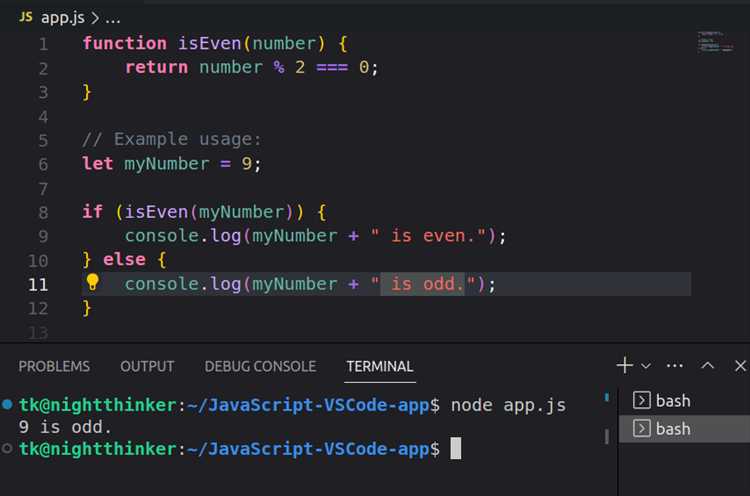Maximize the panel with the up chevron
The height and width of the screenshot is (496, 750).
tap(707, 366)
